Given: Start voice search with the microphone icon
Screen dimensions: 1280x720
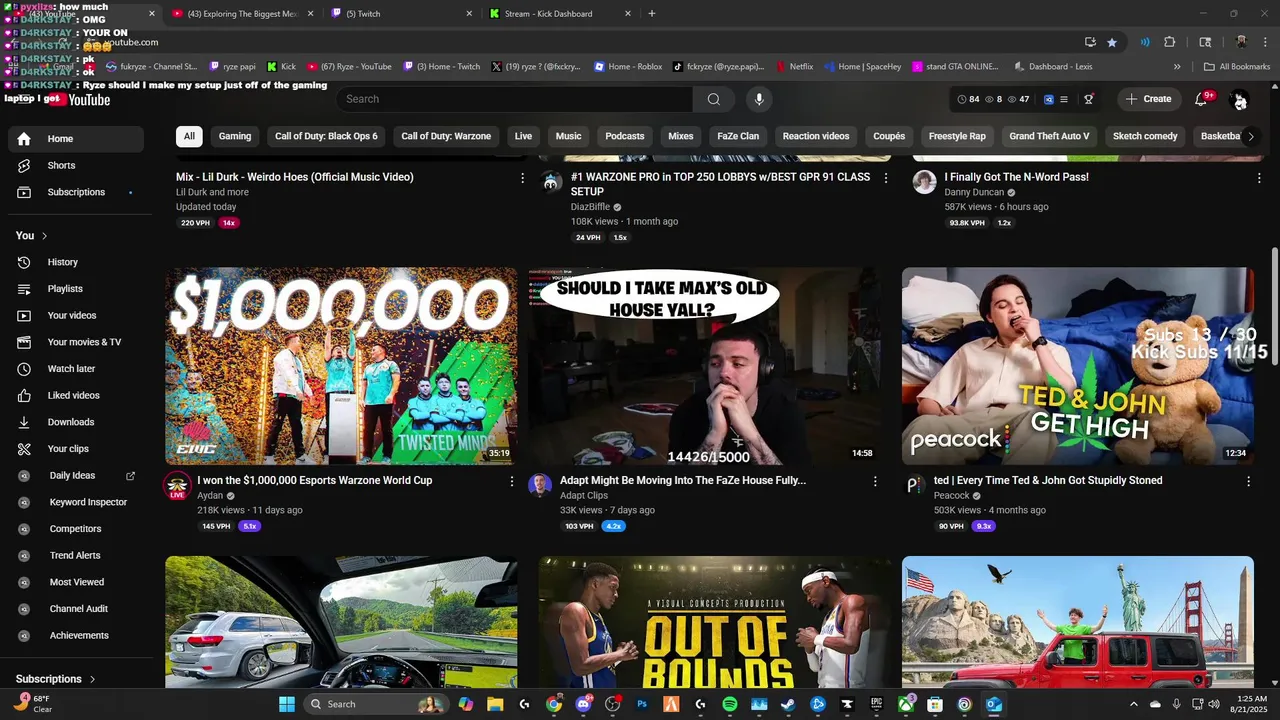Looking at the screenshot, I should 759,99.
